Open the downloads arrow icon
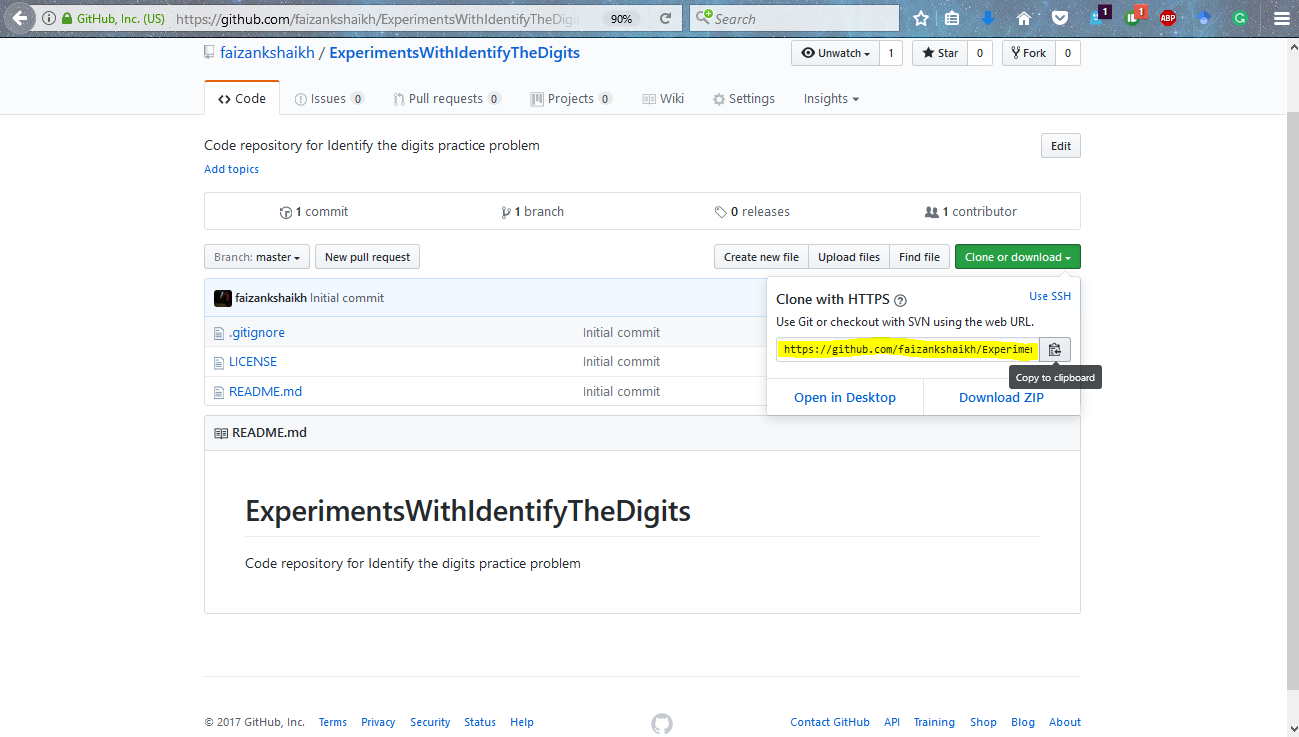 click(988, 18)
